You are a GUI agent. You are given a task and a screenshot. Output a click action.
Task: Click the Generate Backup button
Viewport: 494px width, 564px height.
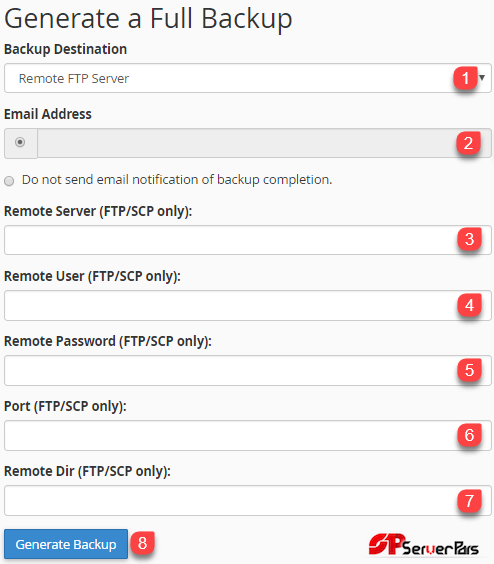pyautogui.click(x=66, y=544)
